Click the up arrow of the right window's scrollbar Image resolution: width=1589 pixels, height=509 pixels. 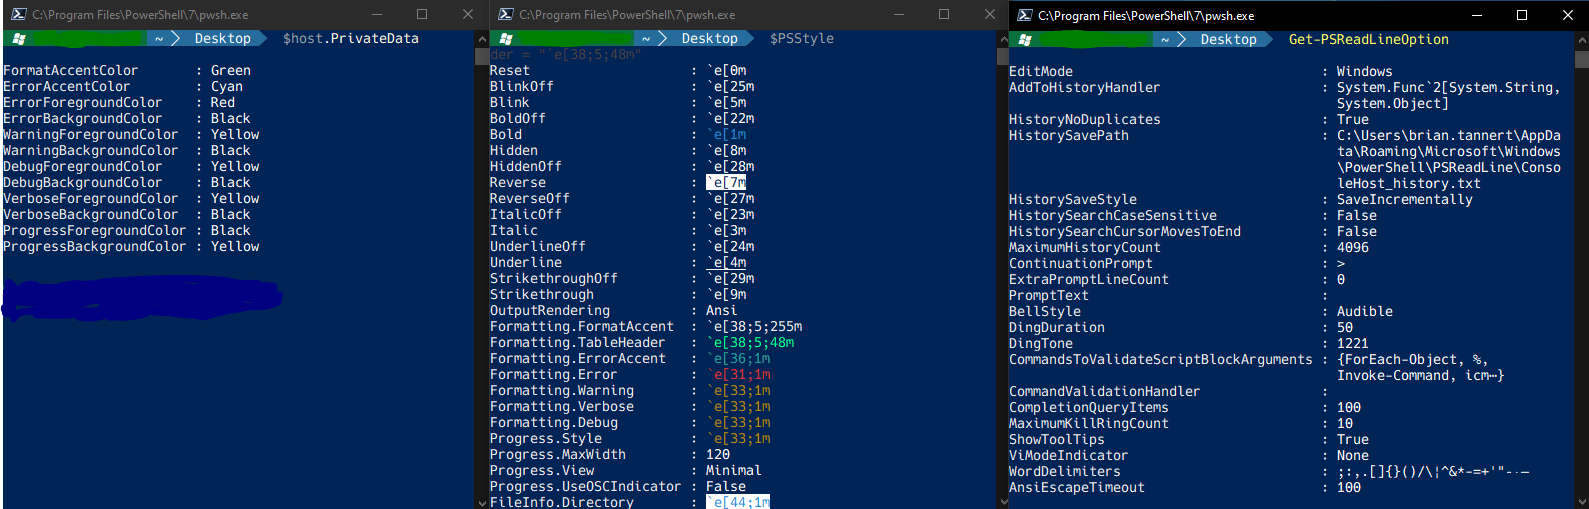pos(1581,39)
